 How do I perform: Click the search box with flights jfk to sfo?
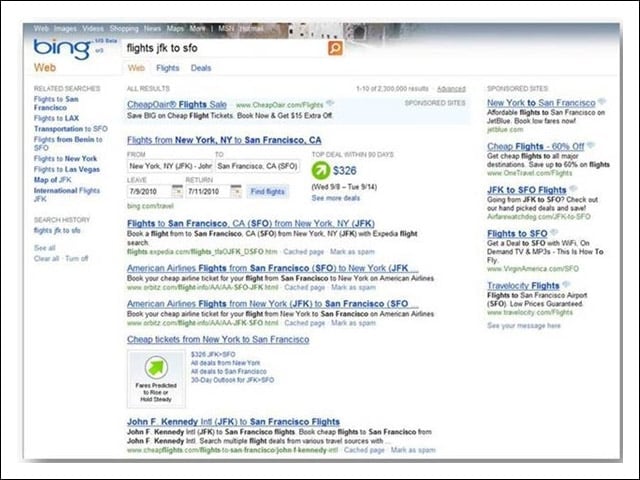[x=225, y=48]
